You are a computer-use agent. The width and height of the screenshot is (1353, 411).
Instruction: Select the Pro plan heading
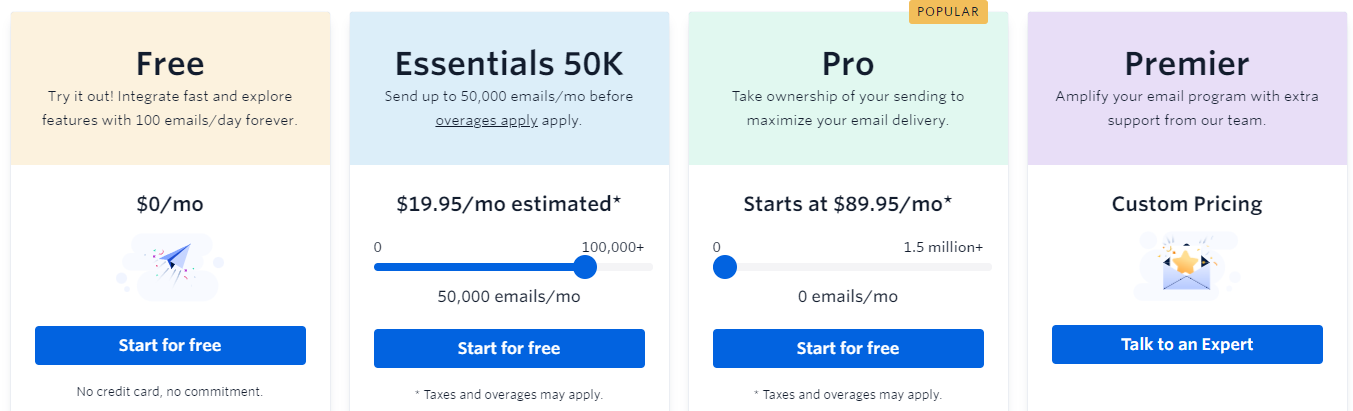click(x=848, y=64)
